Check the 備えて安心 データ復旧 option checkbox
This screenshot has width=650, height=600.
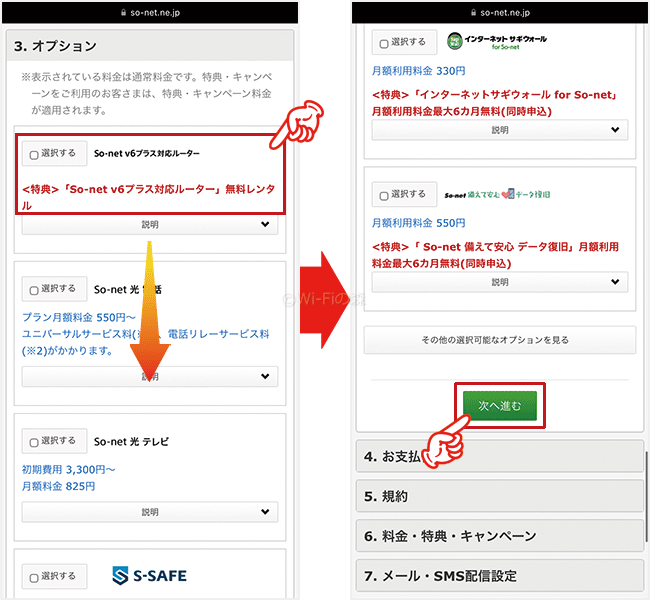[x=384, y=196]
